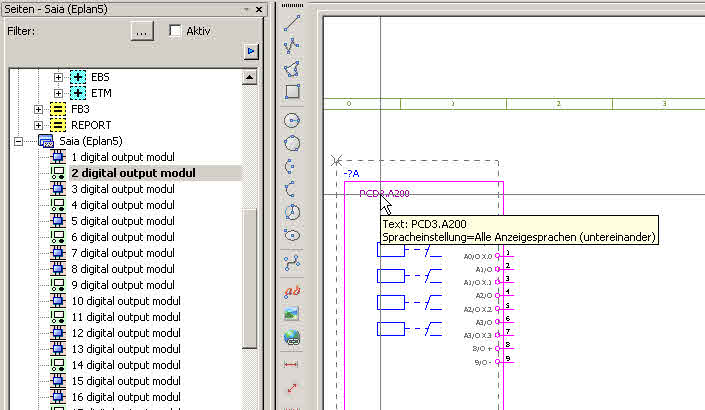Select page '5 digital output modul'
This screenshot has width=705, height=410.
pos(123,221)
